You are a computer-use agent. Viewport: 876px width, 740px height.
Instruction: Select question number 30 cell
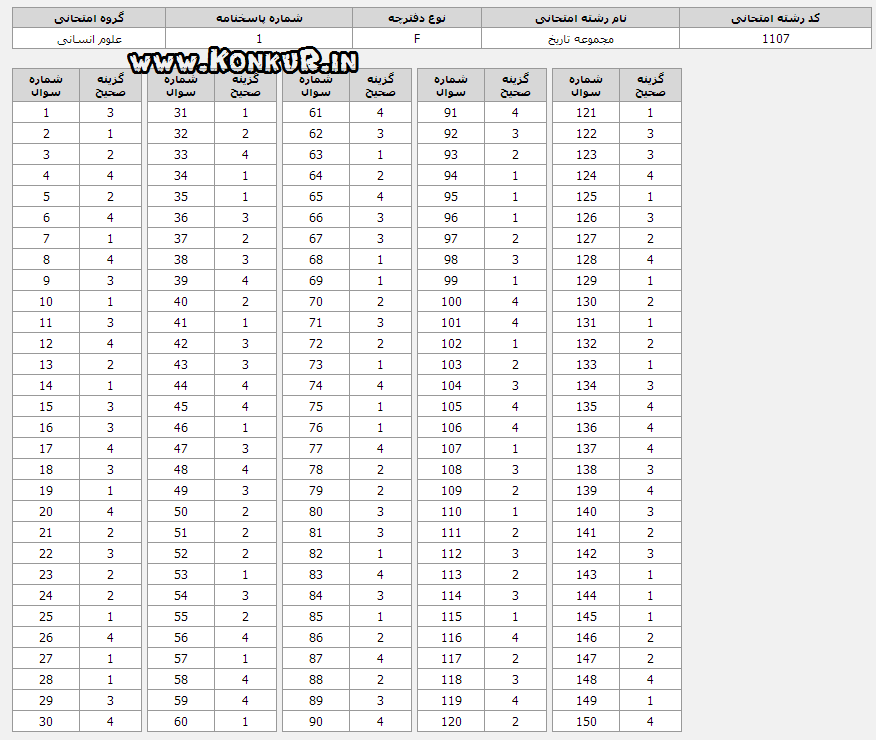point(46,721)
